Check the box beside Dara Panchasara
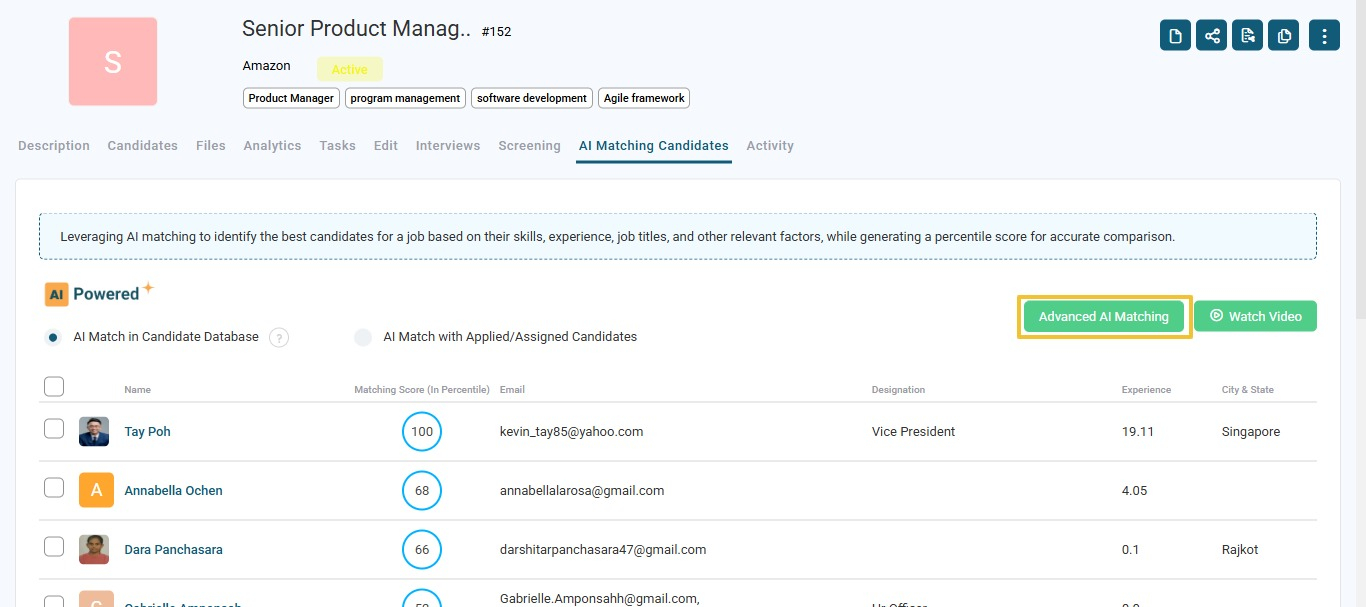 pyautogui.click(x=54, y=547)
